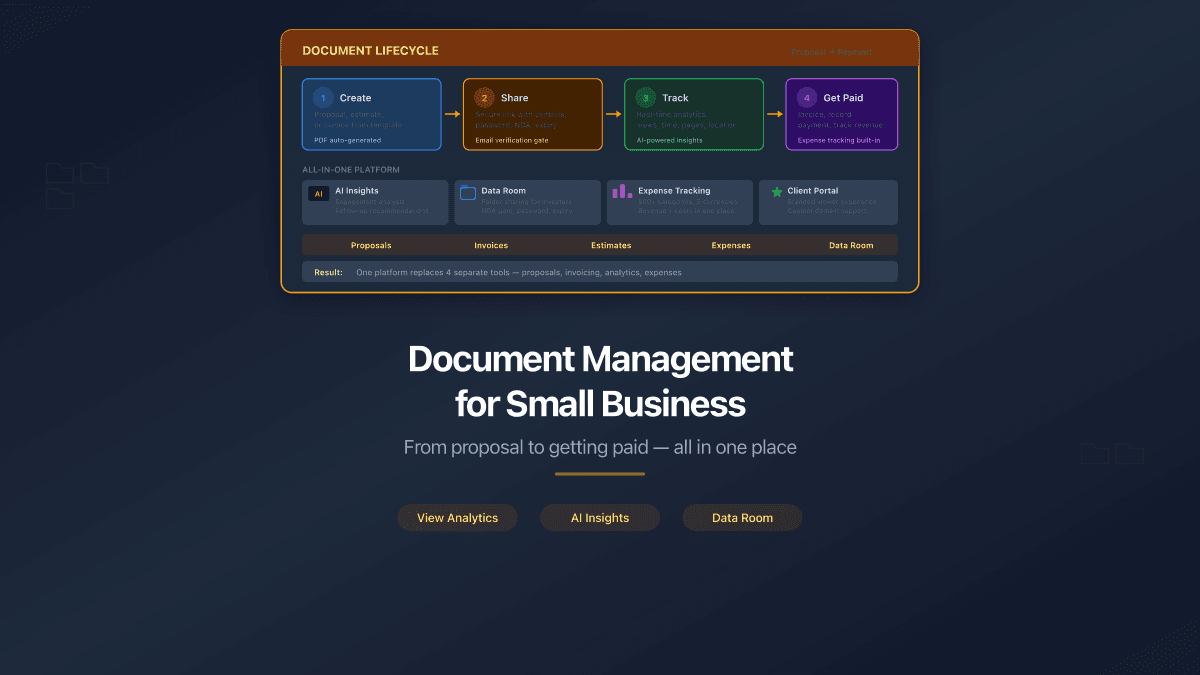Select the Data Room tab
Image resolution: width=1200 pixels, height=675 pixels.
pyautogui.click(x=852, y=245)
